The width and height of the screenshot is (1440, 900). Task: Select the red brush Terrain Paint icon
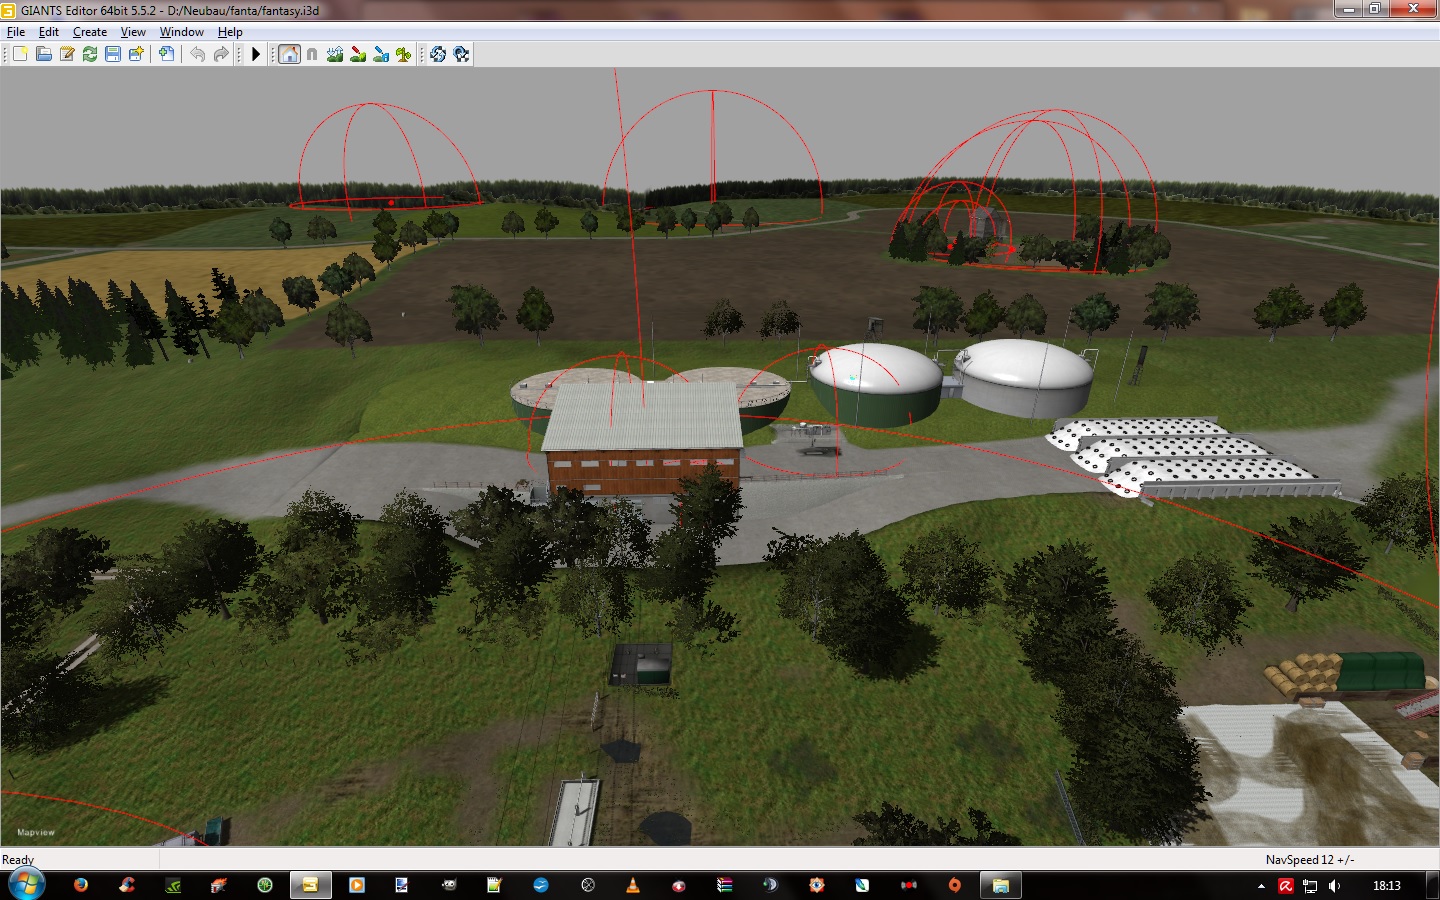pyautogui.click(x=358, y=54)
